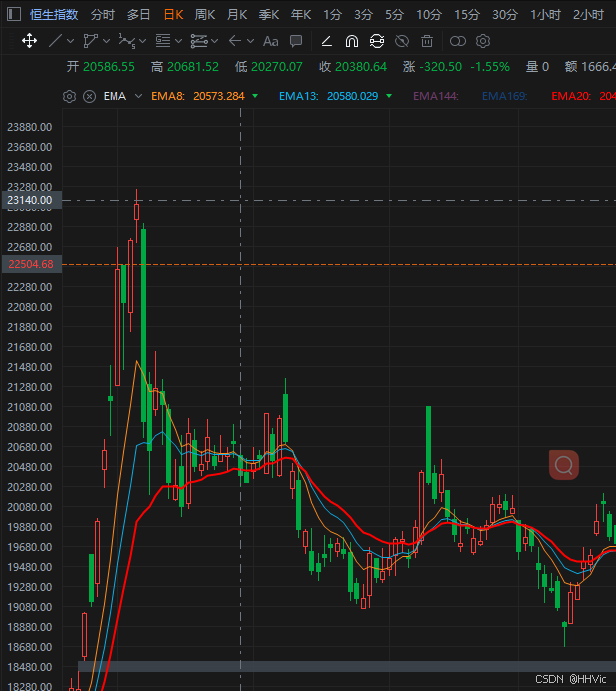Screen dimensions: 616x691
Task: Toggle the dimmed EMA169 label
Action: coord(505,96)
